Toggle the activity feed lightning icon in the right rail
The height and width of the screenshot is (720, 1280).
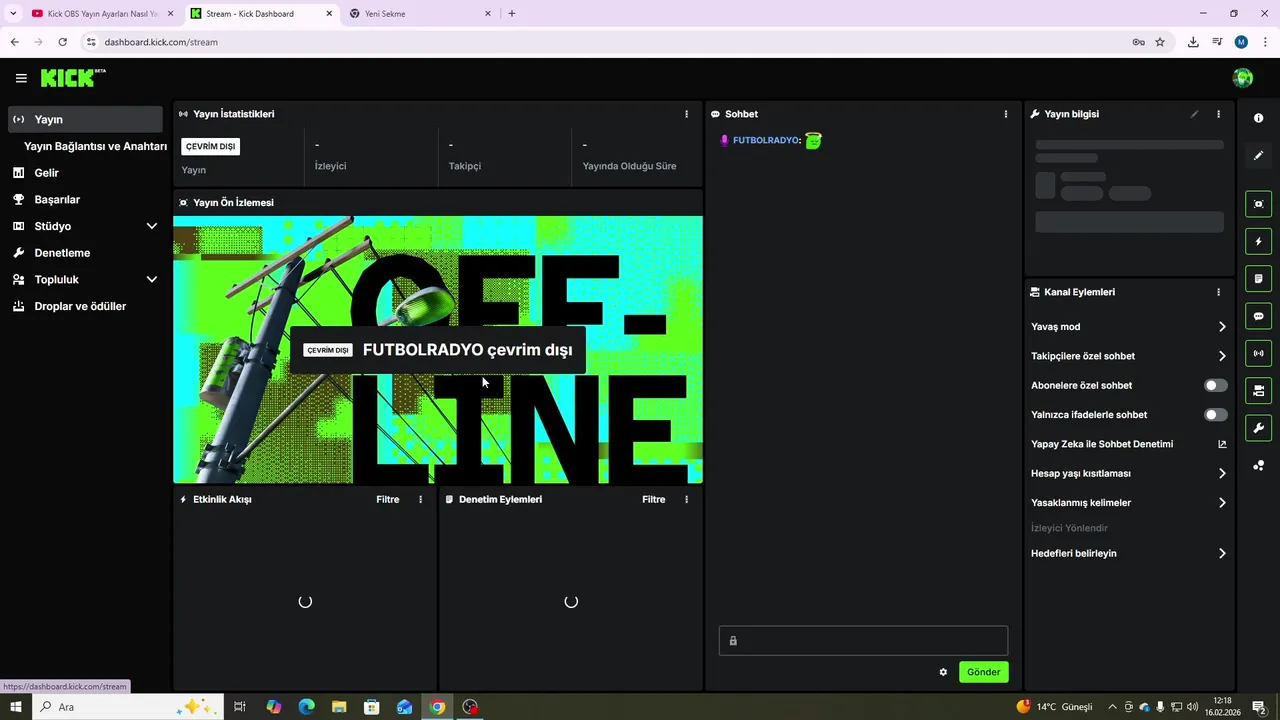point(1258,241)
